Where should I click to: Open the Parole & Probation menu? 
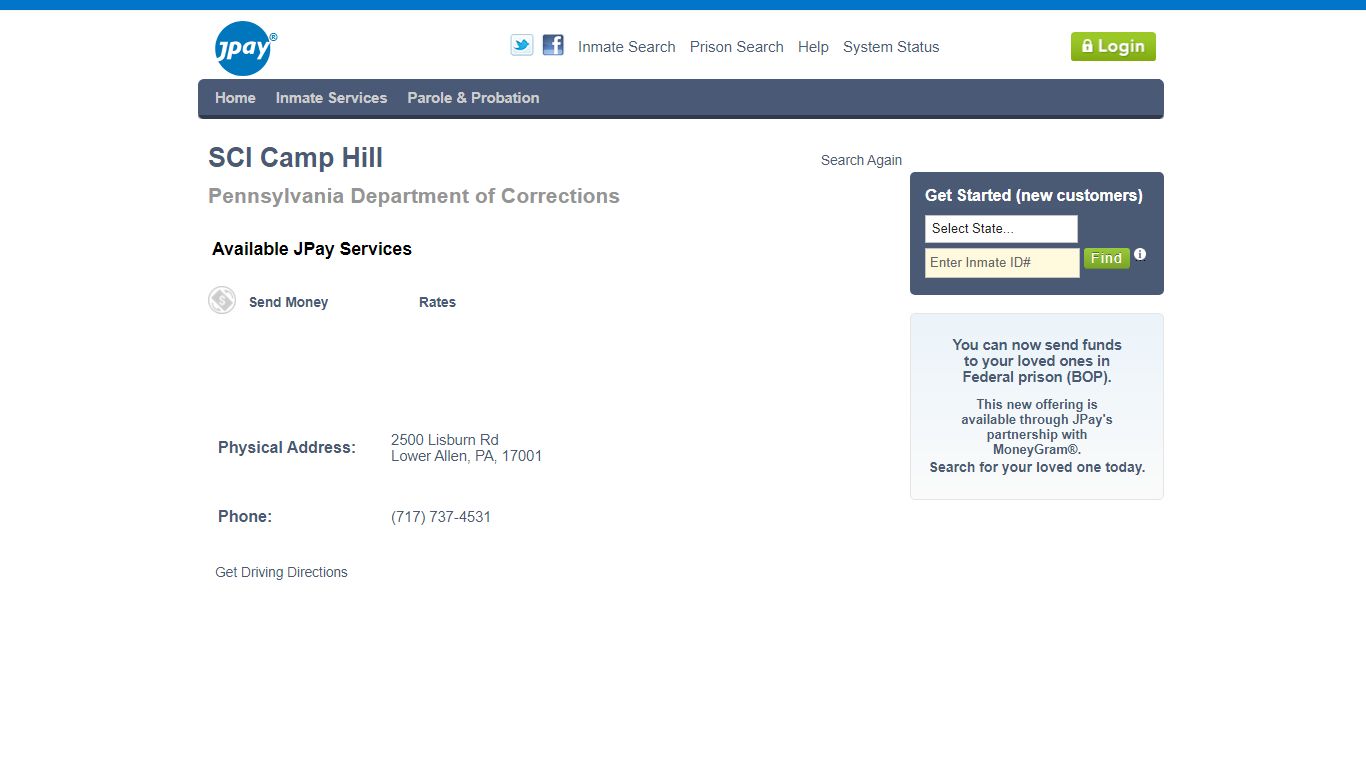tap(473, 98)
